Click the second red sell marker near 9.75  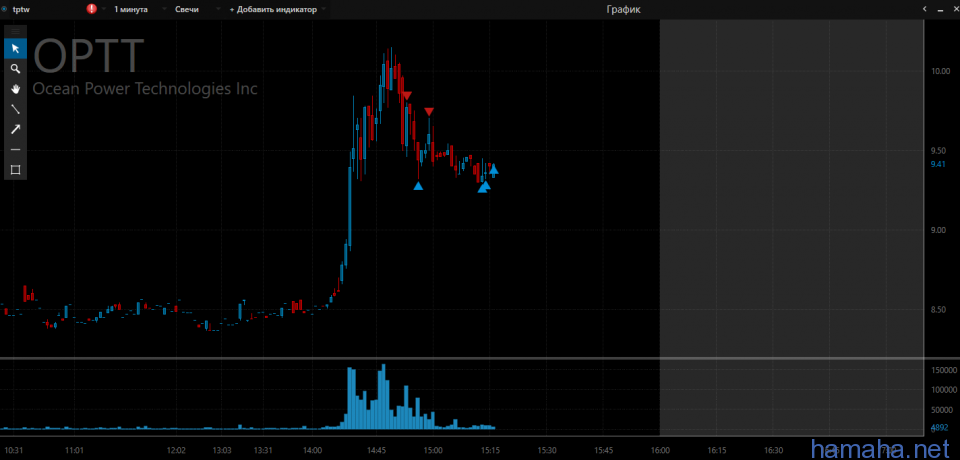tap(429, 111)
